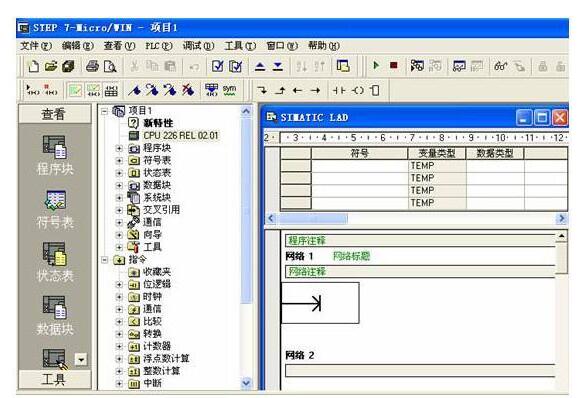The width and height of the screenshot is (577, 398).
Task: Open 程序块 in the 查看 navigation bar
Action: coord(55,156)
